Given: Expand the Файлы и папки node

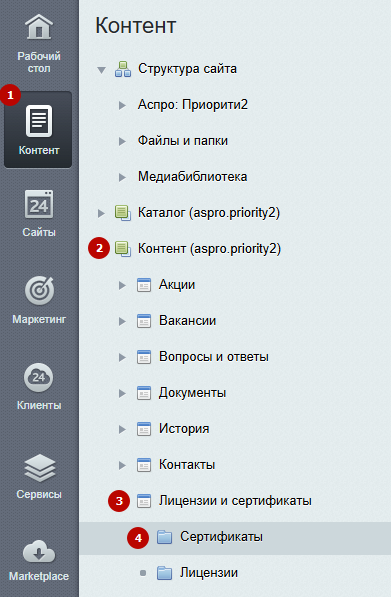Looking at the screenshot, I should pos(122,142).
